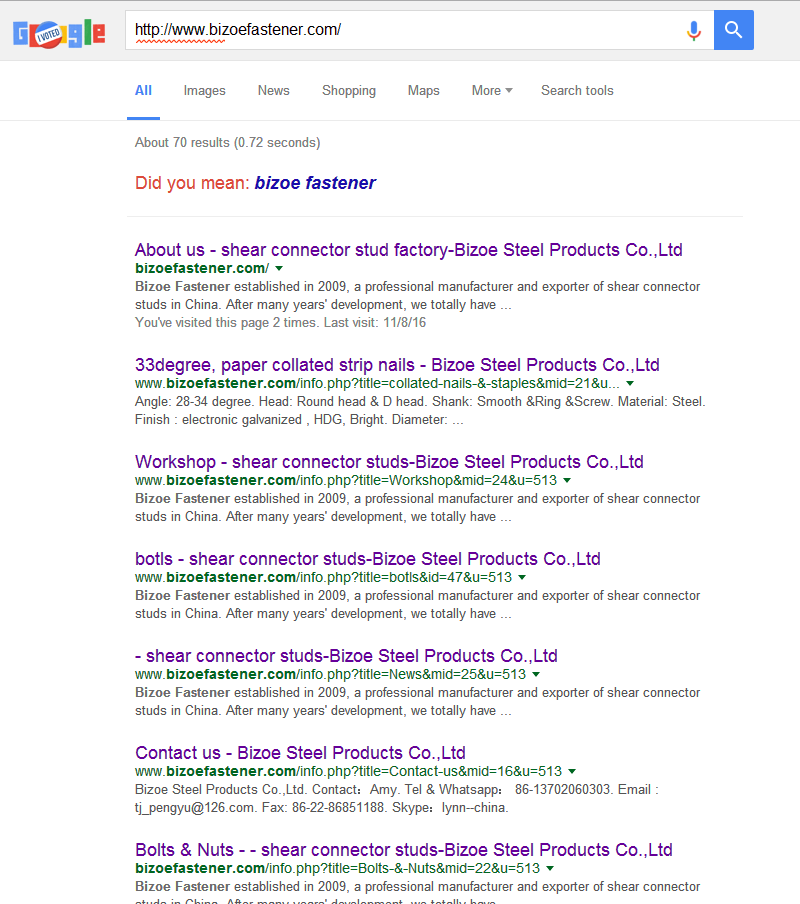
Task: Open the News page result titled '- shear connector studs'
Action: click(346, 656)
